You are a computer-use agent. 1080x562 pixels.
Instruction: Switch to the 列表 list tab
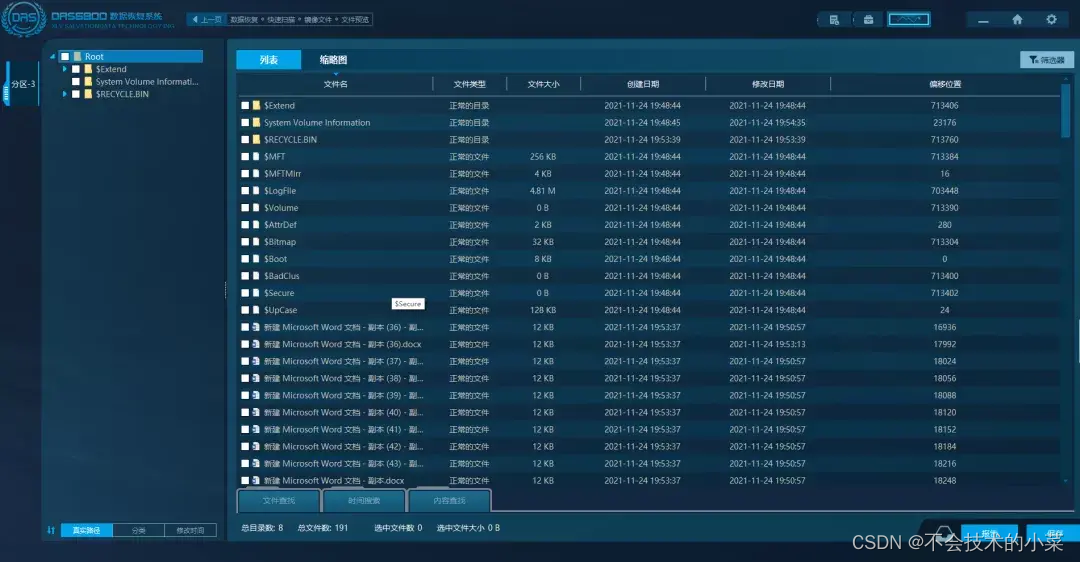tap(269, 60)
